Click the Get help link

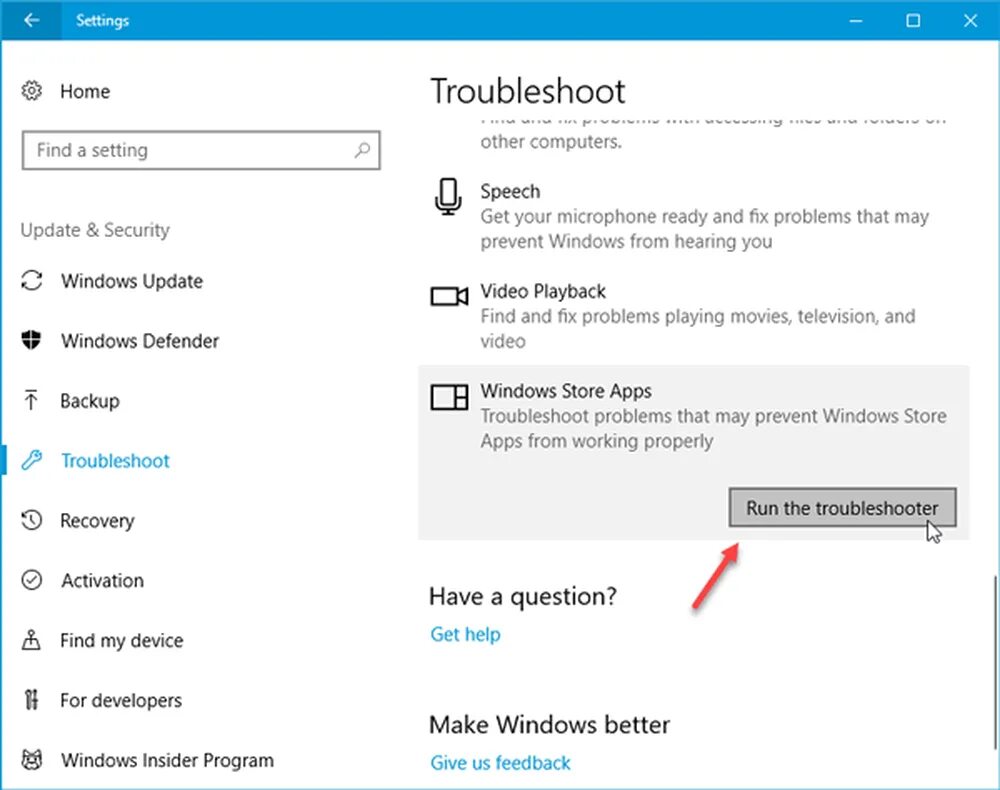click(x=465, y=634)
